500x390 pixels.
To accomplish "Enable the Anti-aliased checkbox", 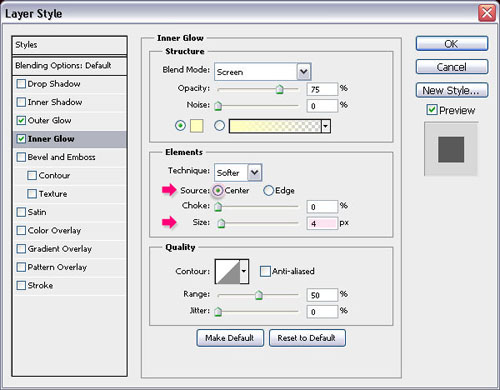I will pos(265,271).
